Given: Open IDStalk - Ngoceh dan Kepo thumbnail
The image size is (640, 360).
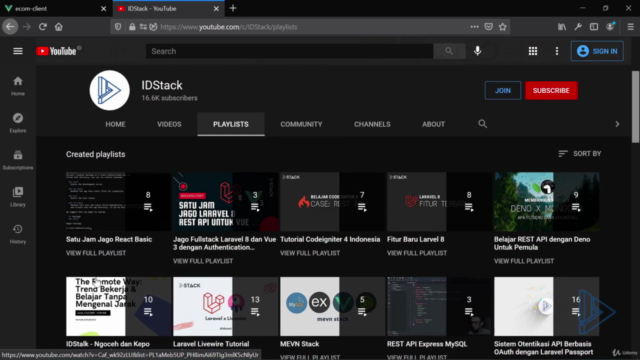Looking at the screenshot, I should click(x=118, y=307).
